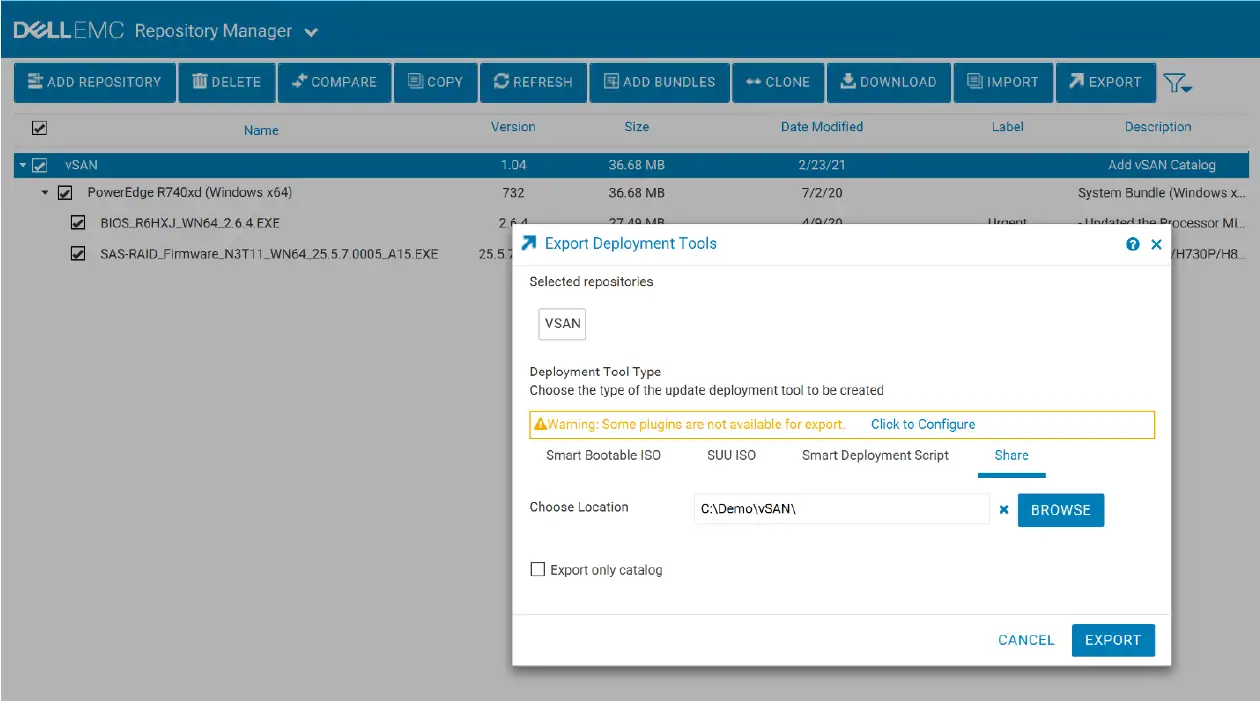
Task: Click the version 732 cell
Action: [x=513, y=192]
